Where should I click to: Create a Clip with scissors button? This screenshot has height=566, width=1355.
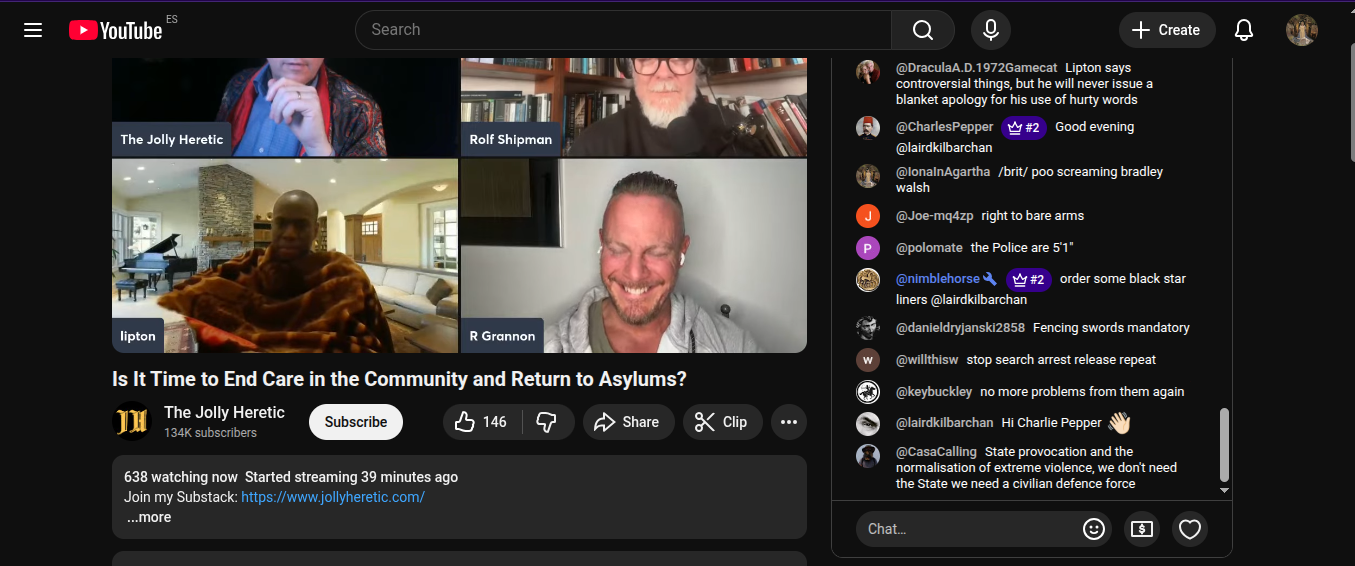coord(722,422)
